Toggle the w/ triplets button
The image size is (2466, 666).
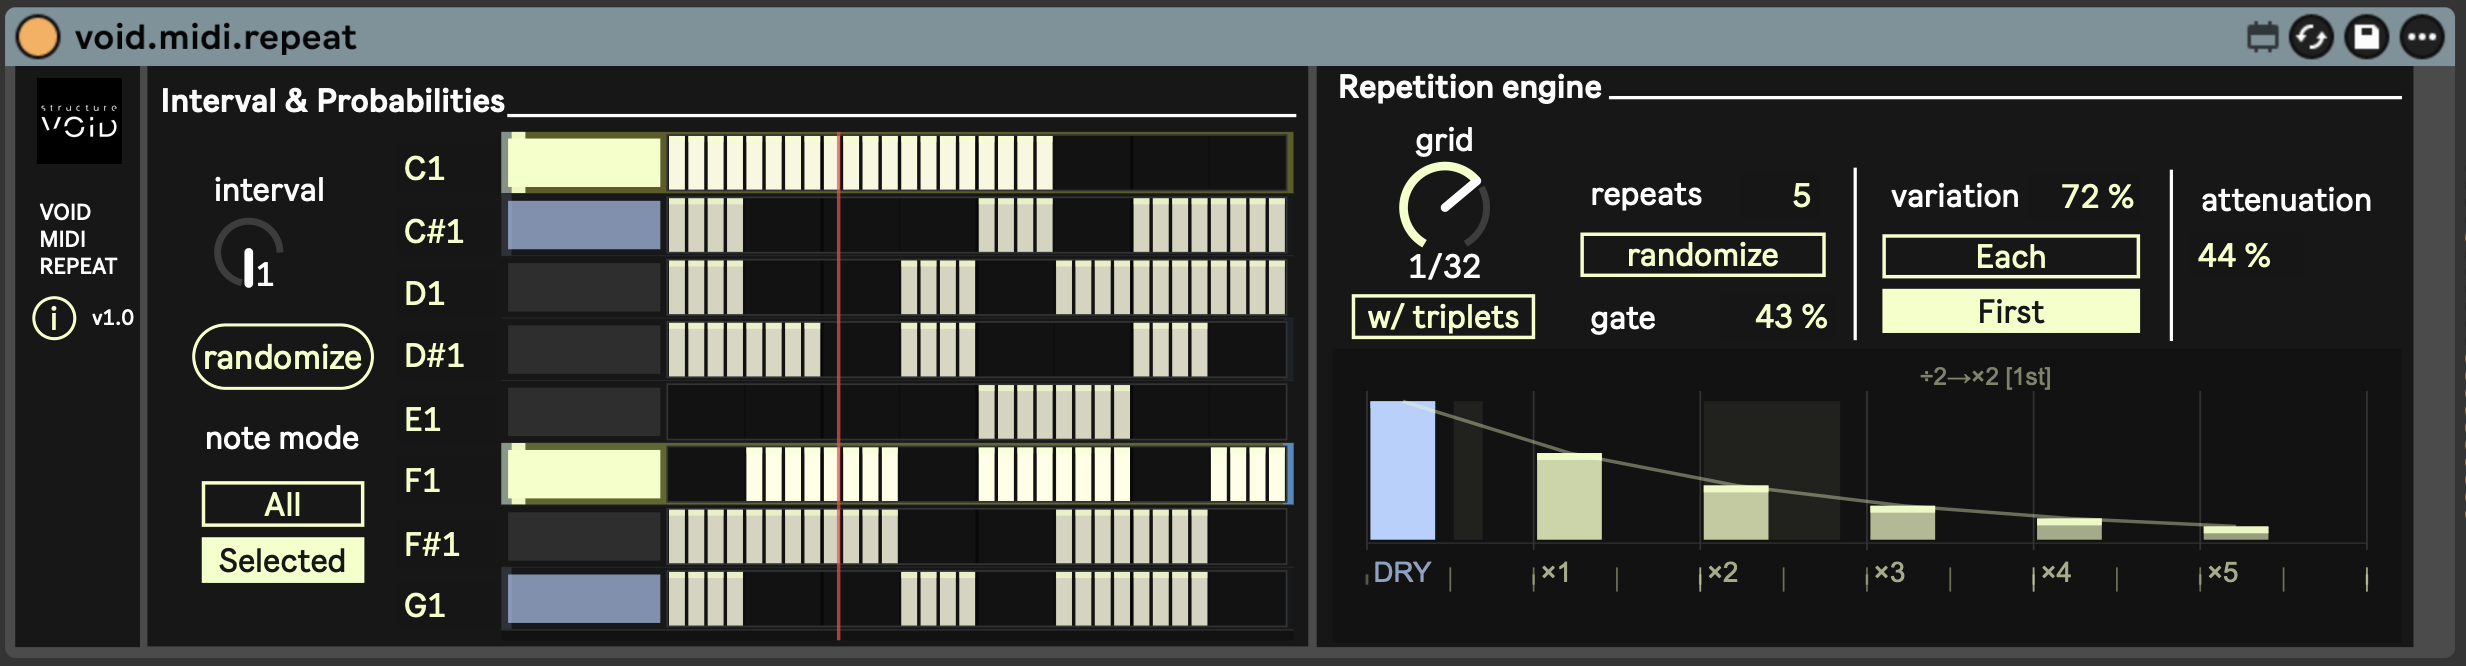pos(1442,317)
